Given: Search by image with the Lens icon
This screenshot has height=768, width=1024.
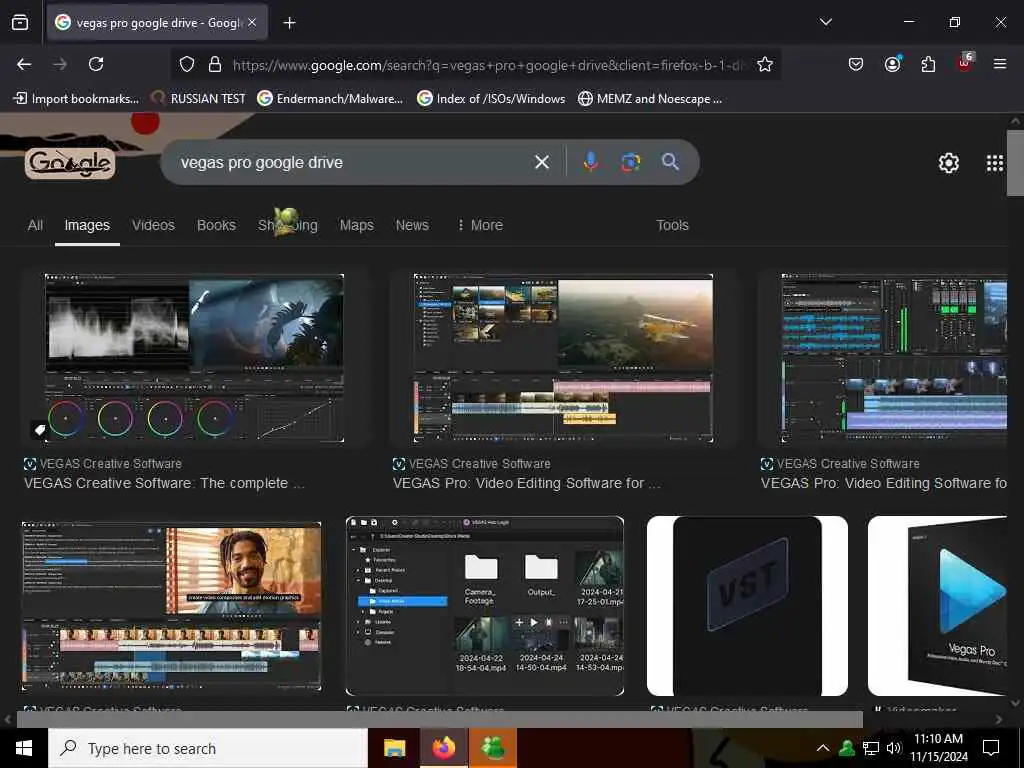Looking at the screenshot, I should click(x=630, y=162).
